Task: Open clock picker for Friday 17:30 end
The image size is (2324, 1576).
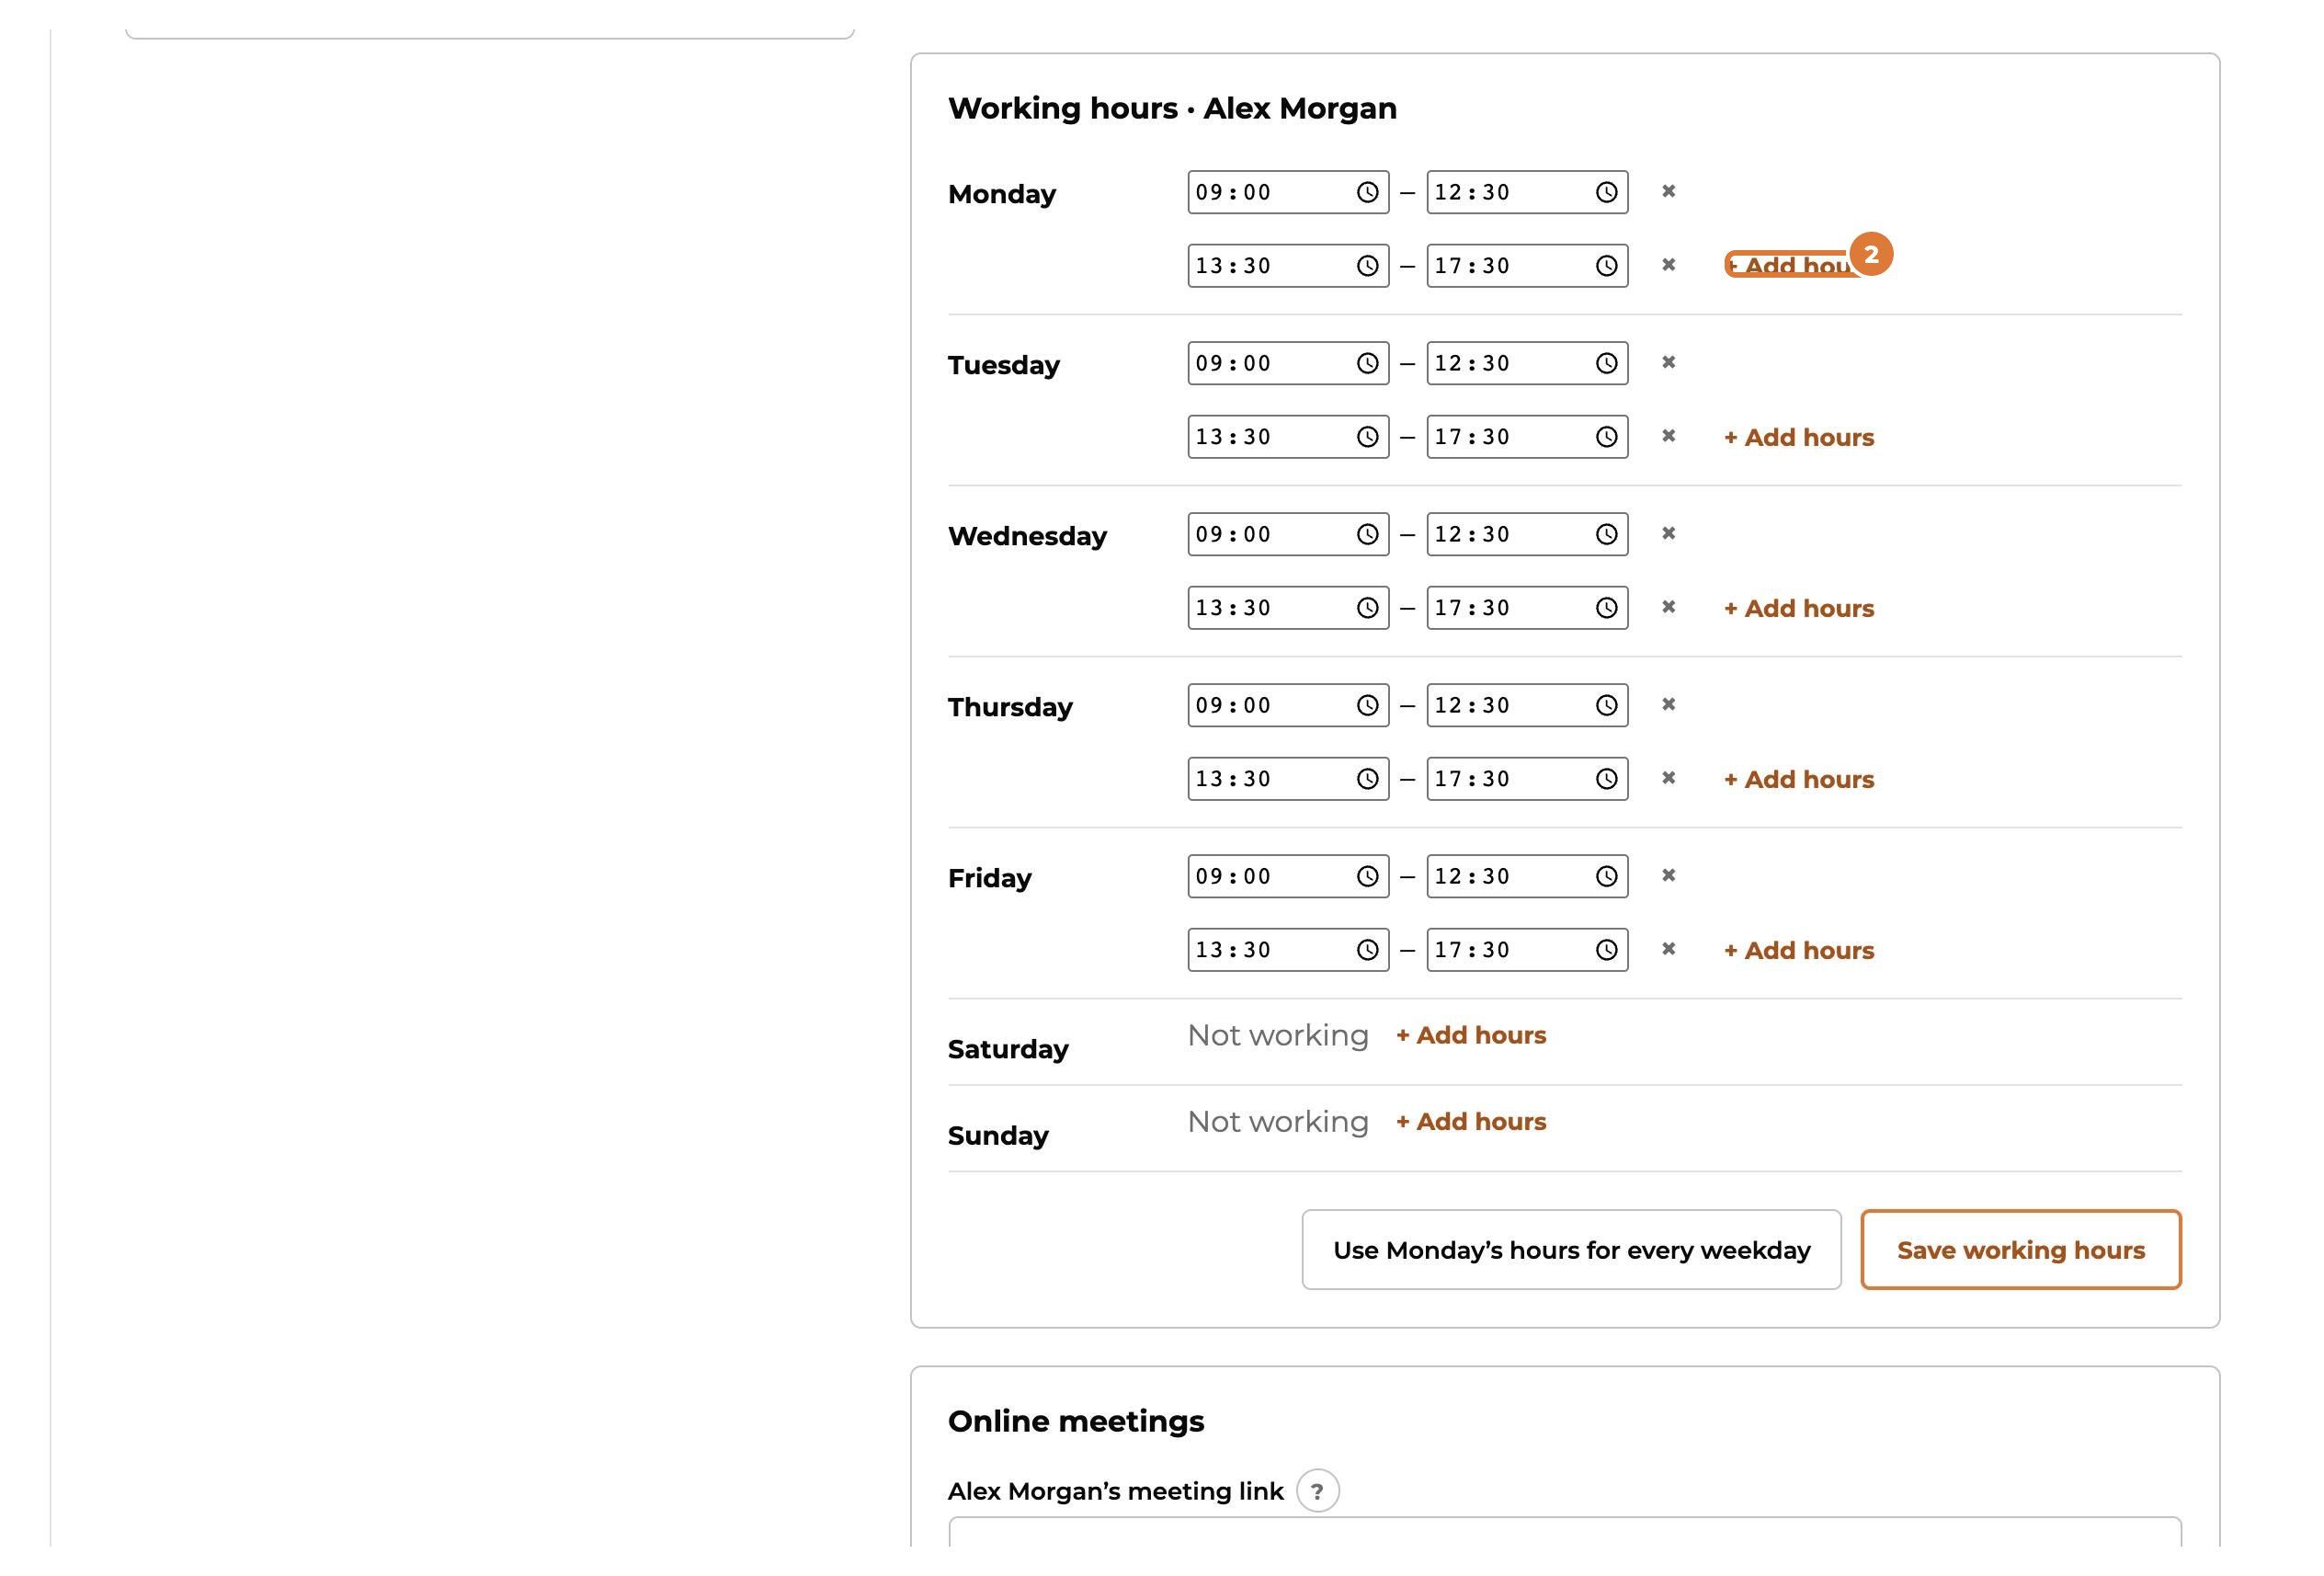Action: pos(1606,950)
